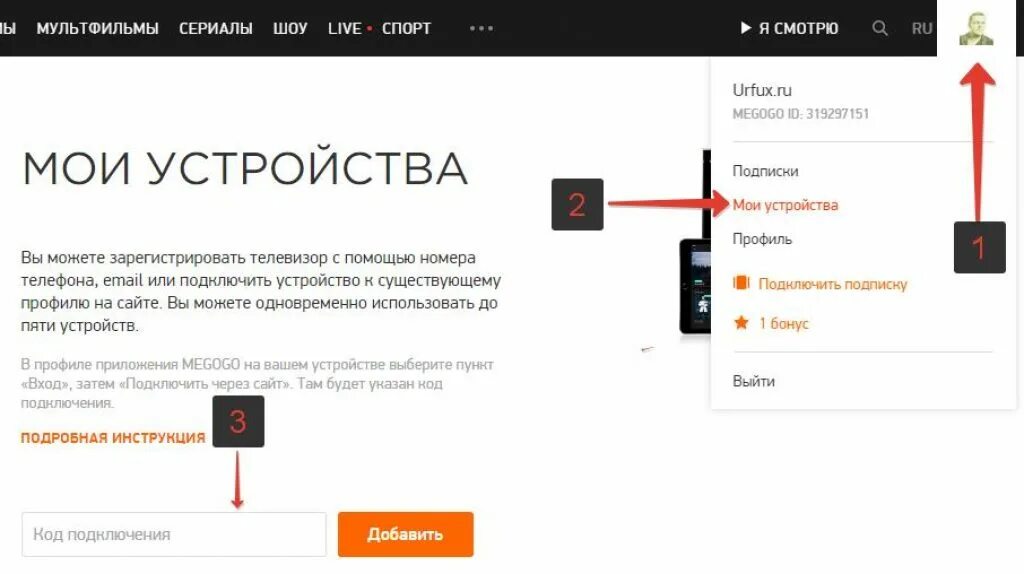This screenshot has width=1024, height=574.
Task: Click the search magnifier icon
Action: pos(880,28)
